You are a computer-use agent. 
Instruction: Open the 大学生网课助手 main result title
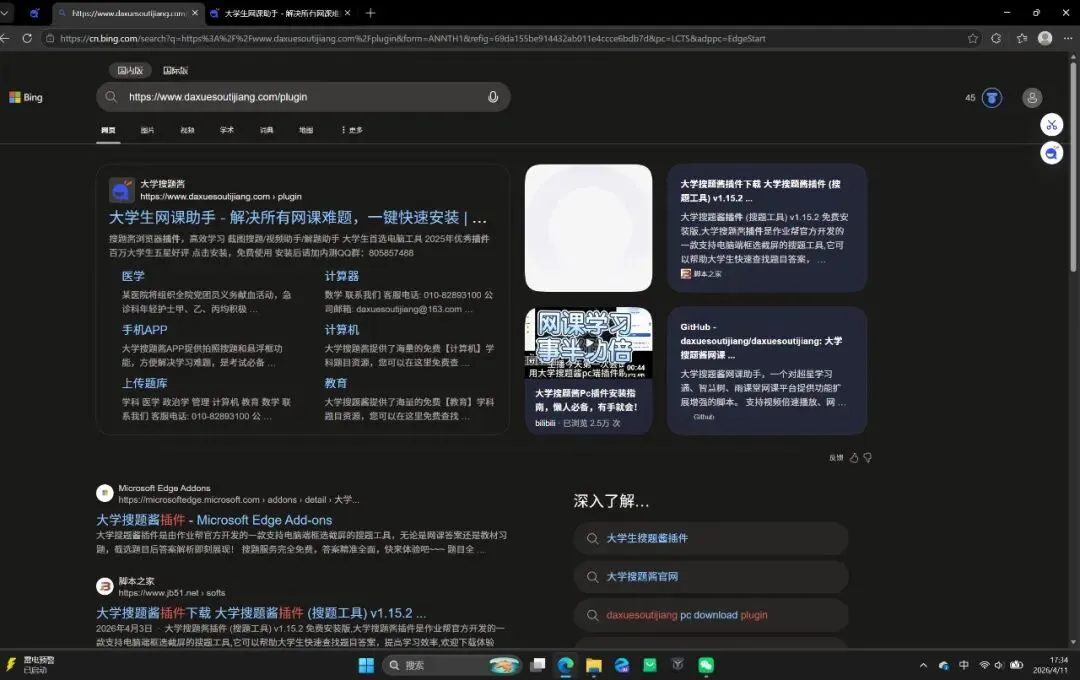tap(298, 218)
